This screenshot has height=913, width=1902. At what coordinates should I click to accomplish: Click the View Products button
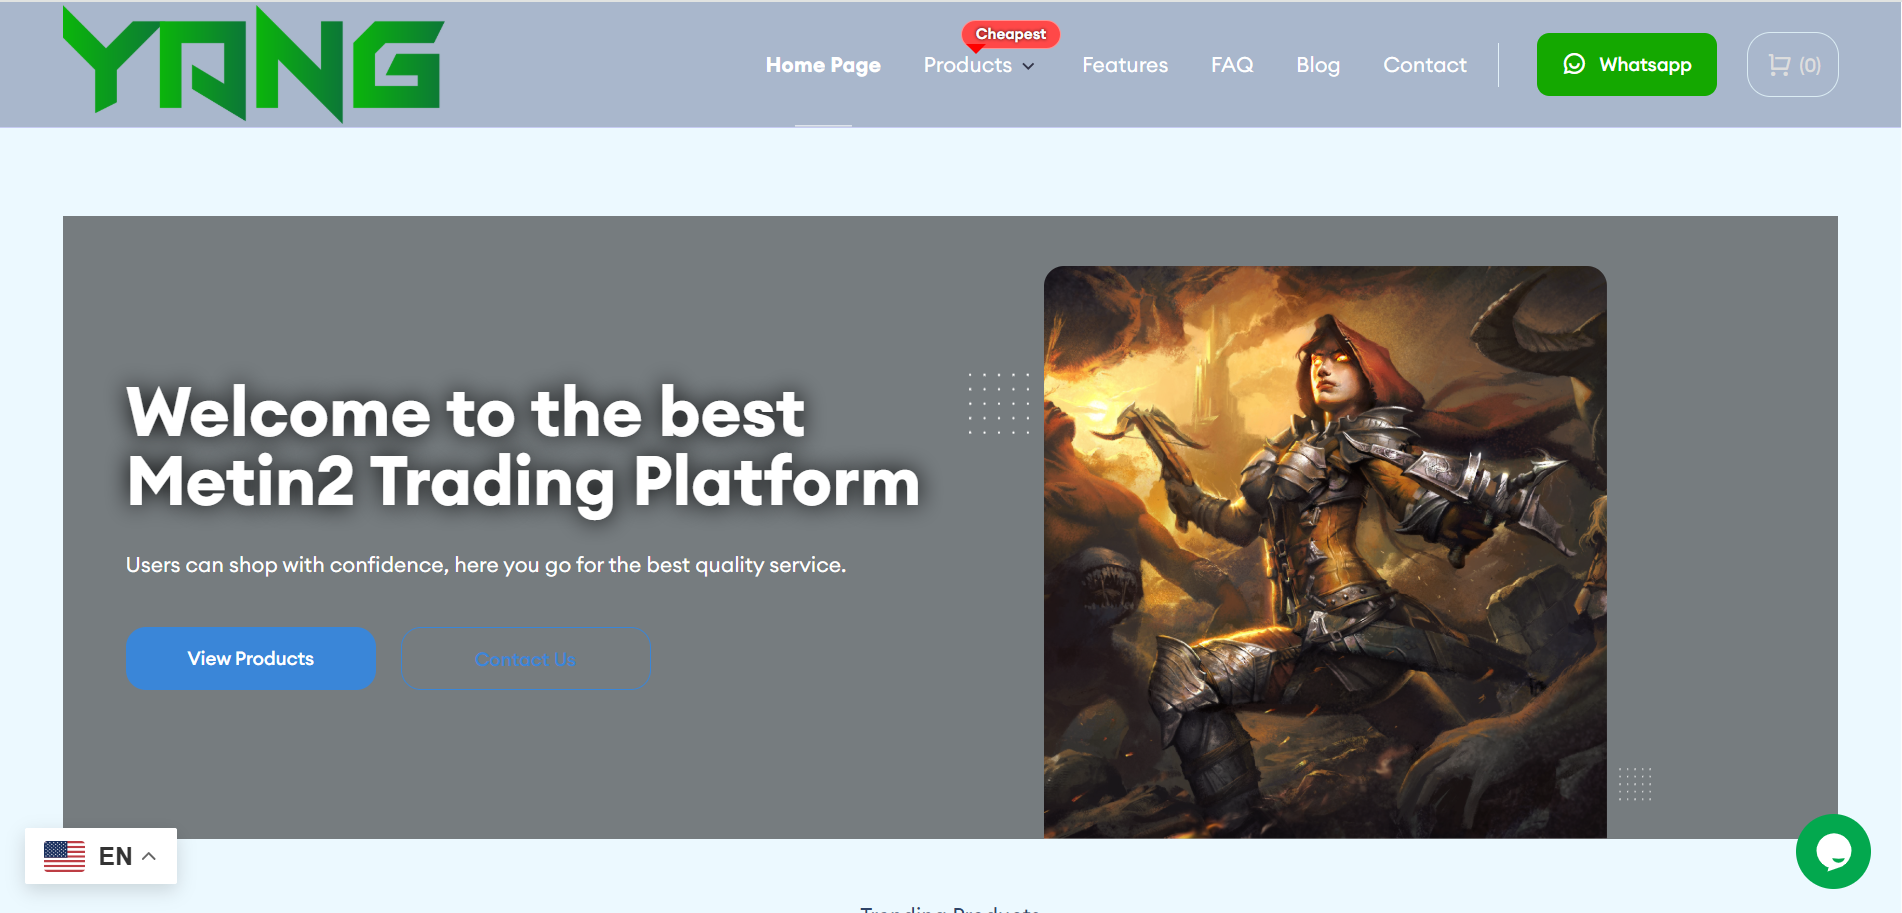click(251, 658)
